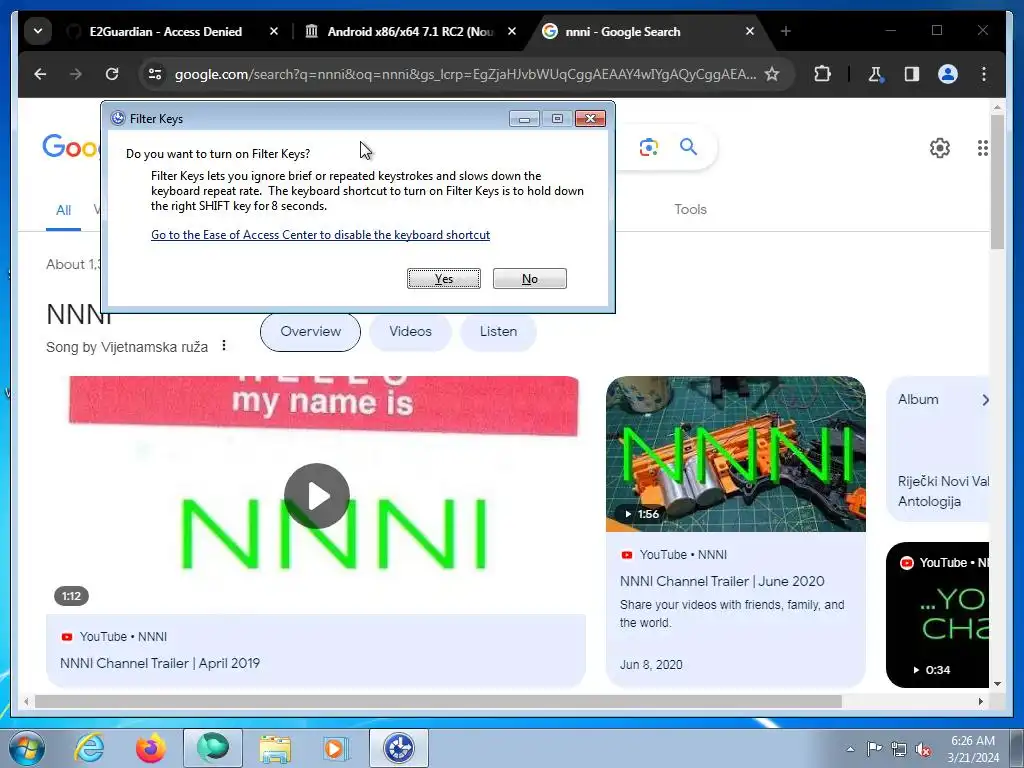This screenshot has width=1024, height=768.
Task: Click the scroll right arrow on horizontal scrollbar
Action: tap(980, 701)
